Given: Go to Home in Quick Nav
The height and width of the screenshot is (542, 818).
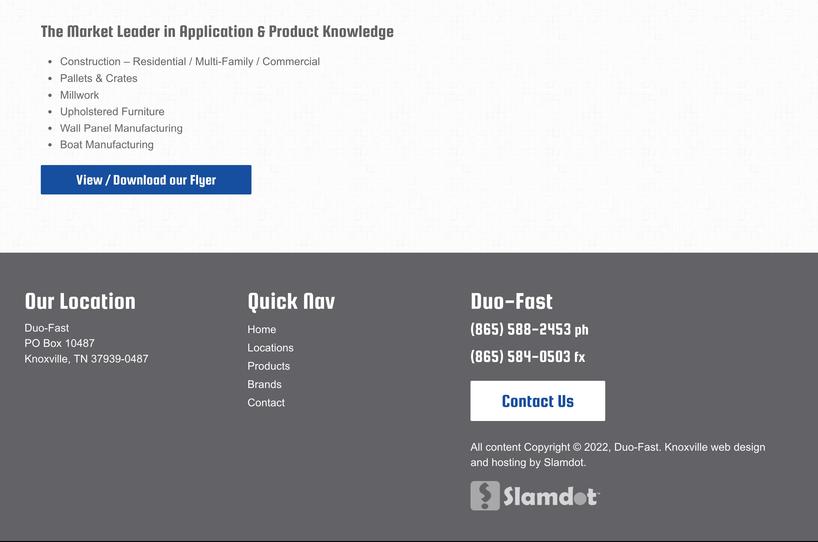Looking at the screenshot, I should 262,330.
